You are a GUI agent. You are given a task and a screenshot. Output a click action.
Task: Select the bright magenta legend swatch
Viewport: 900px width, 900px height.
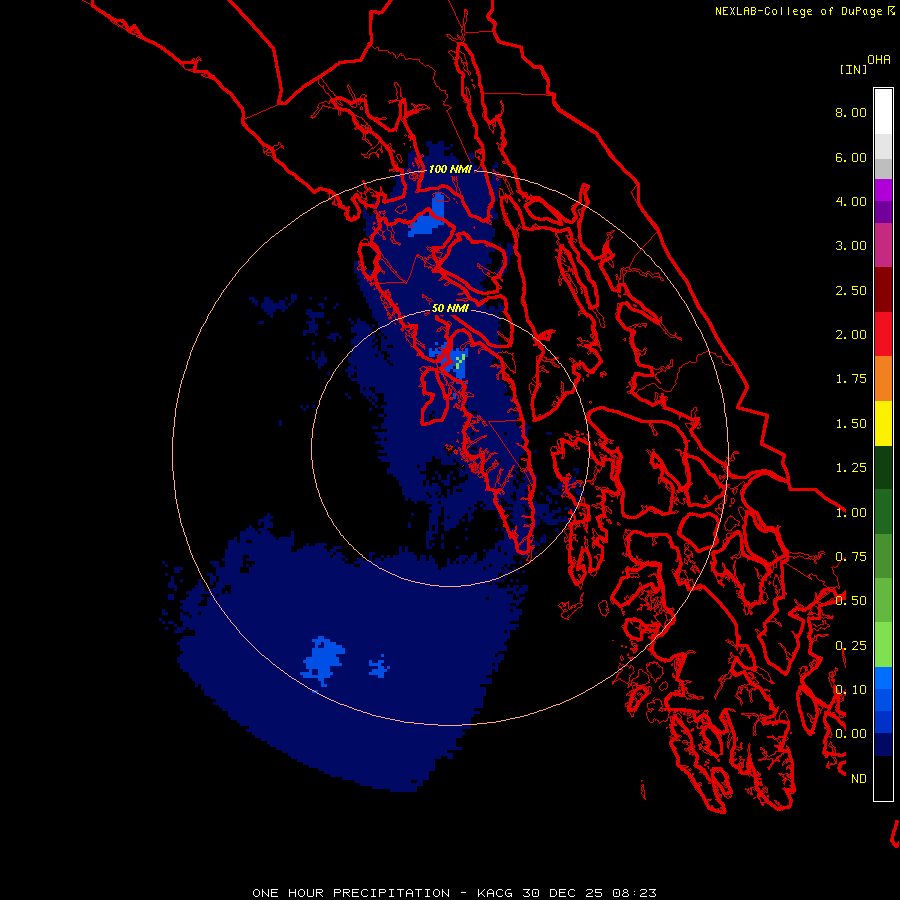tap(883, 190)
